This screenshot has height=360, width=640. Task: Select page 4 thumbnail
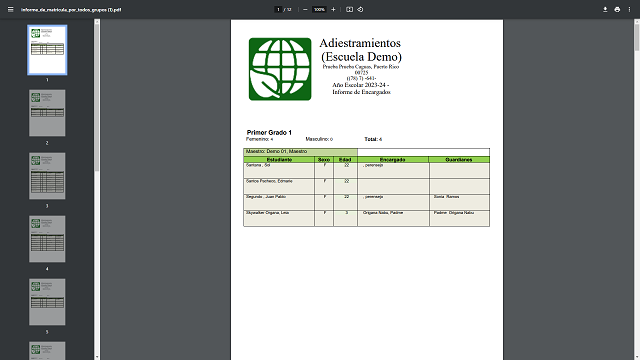click(x=47, y=239)
